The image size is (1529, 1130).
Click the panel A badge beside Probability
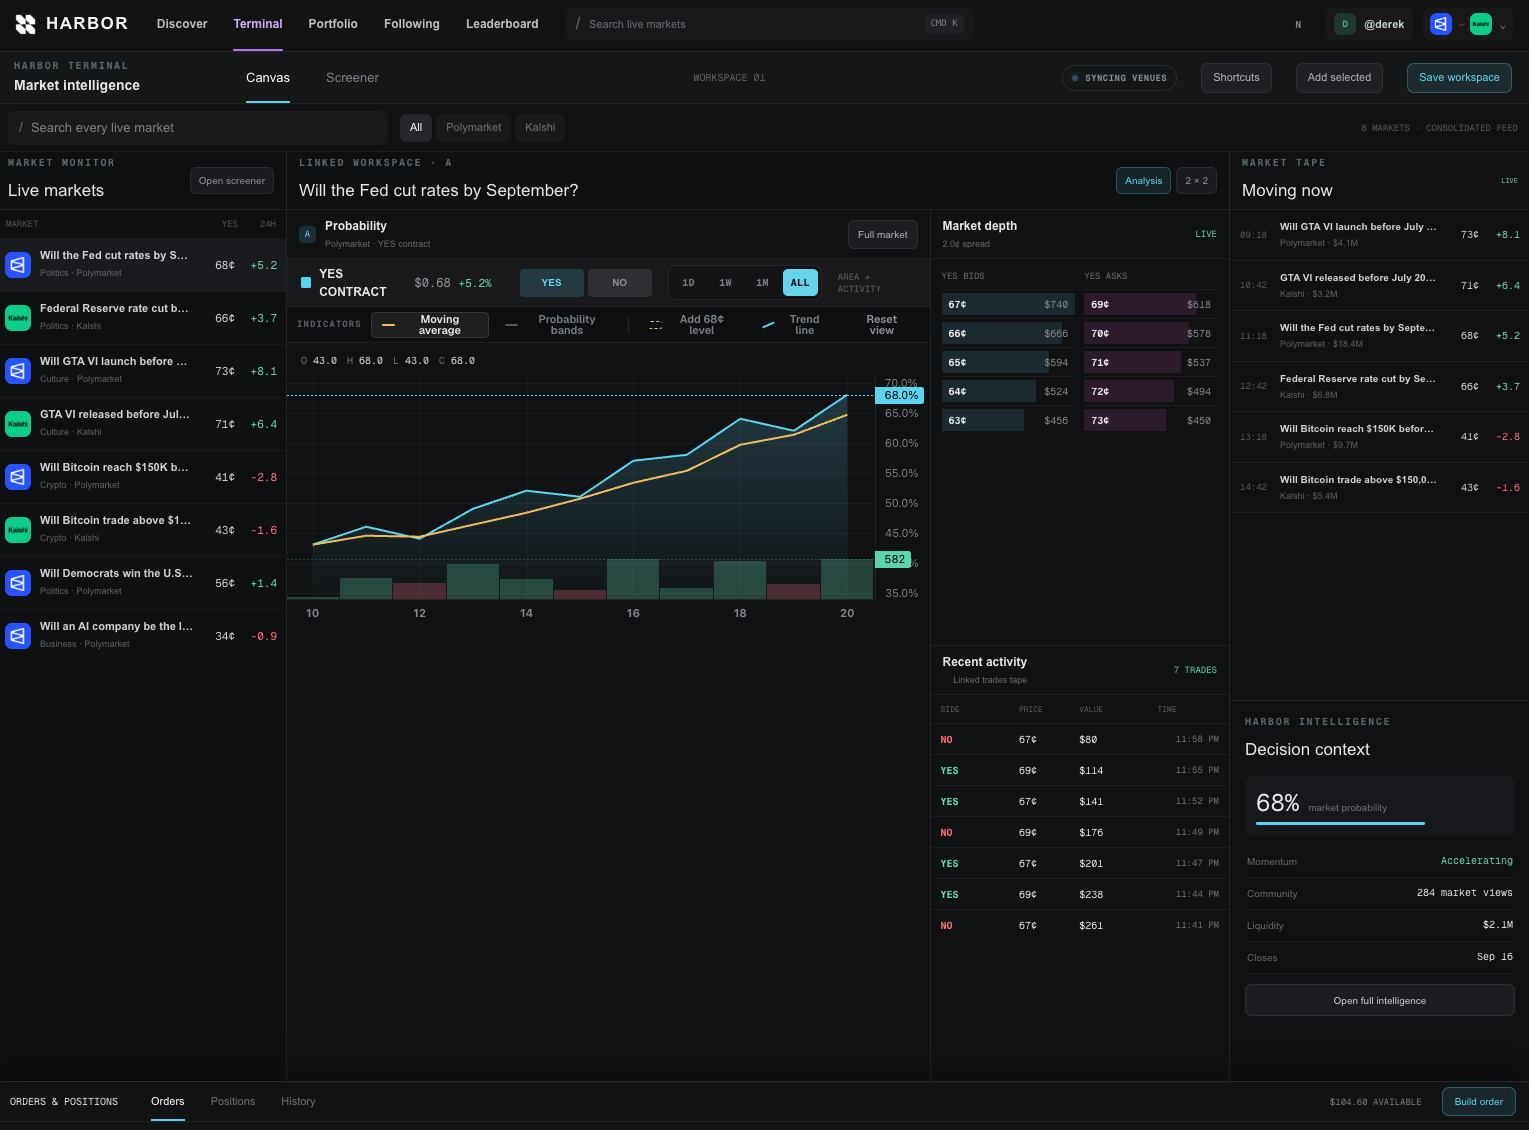(x=308, y=234)
